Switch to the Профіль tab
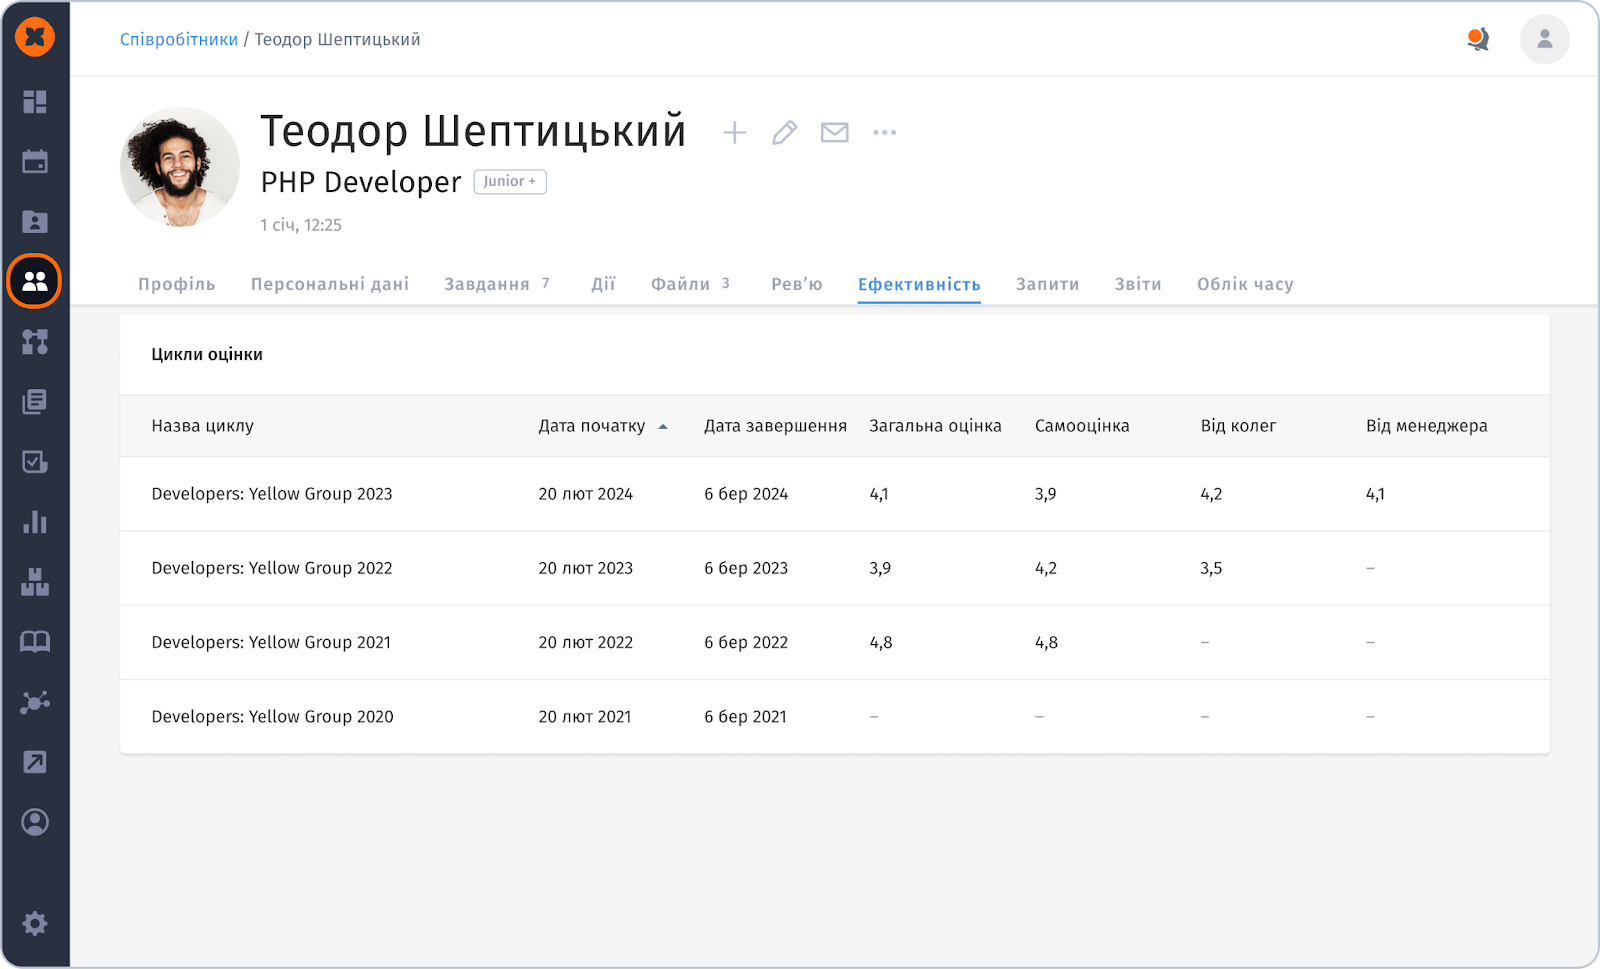The image size is (1600, 969). pos(177,284)
